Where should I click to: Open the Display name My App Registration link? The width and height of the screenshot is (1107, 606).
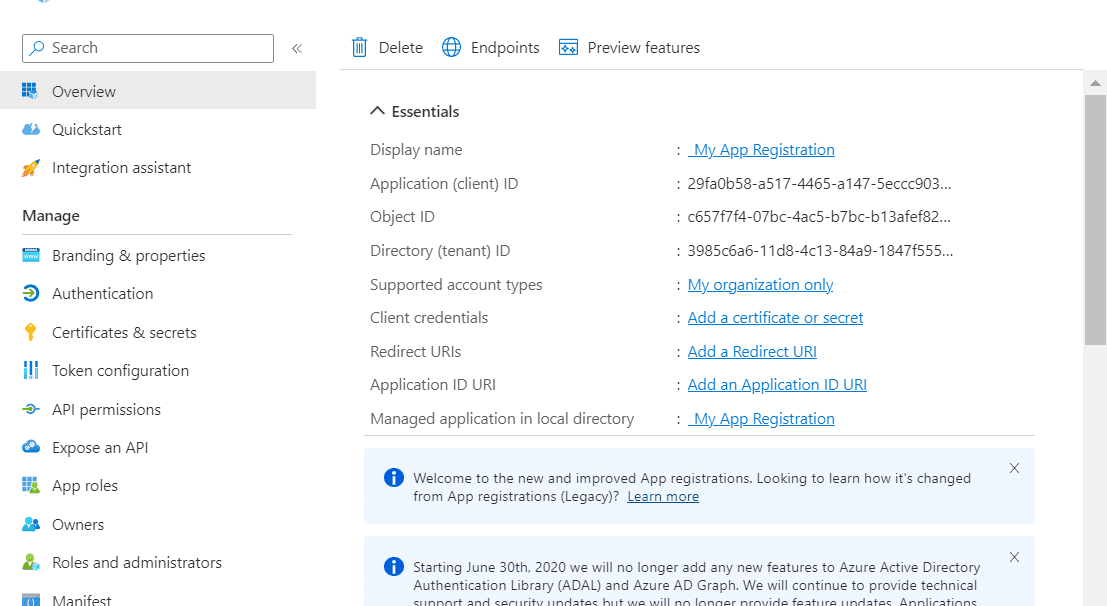[761, 150]
